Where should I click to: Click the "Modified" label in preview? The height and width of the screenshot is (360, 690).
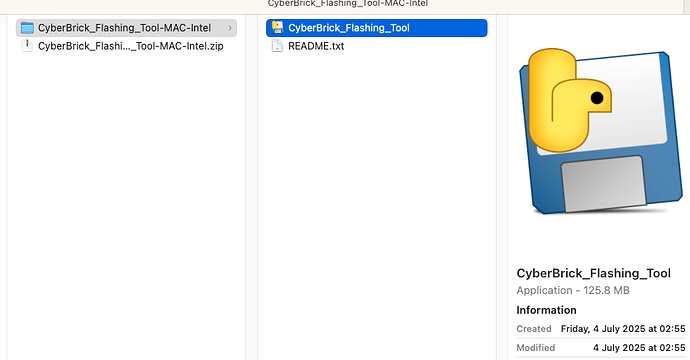tap(536, 348)
